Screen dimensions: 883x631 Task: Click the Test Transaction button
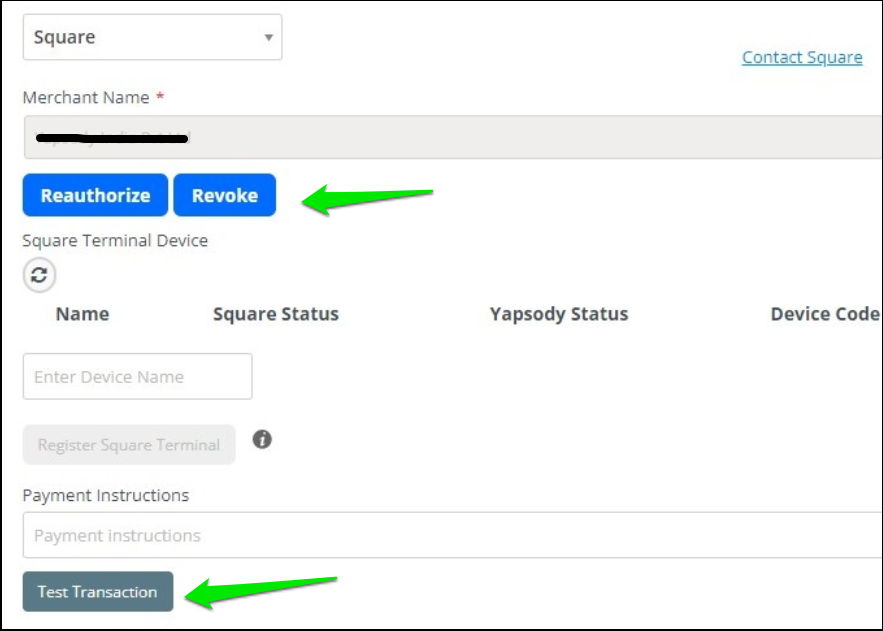point(98,592)
